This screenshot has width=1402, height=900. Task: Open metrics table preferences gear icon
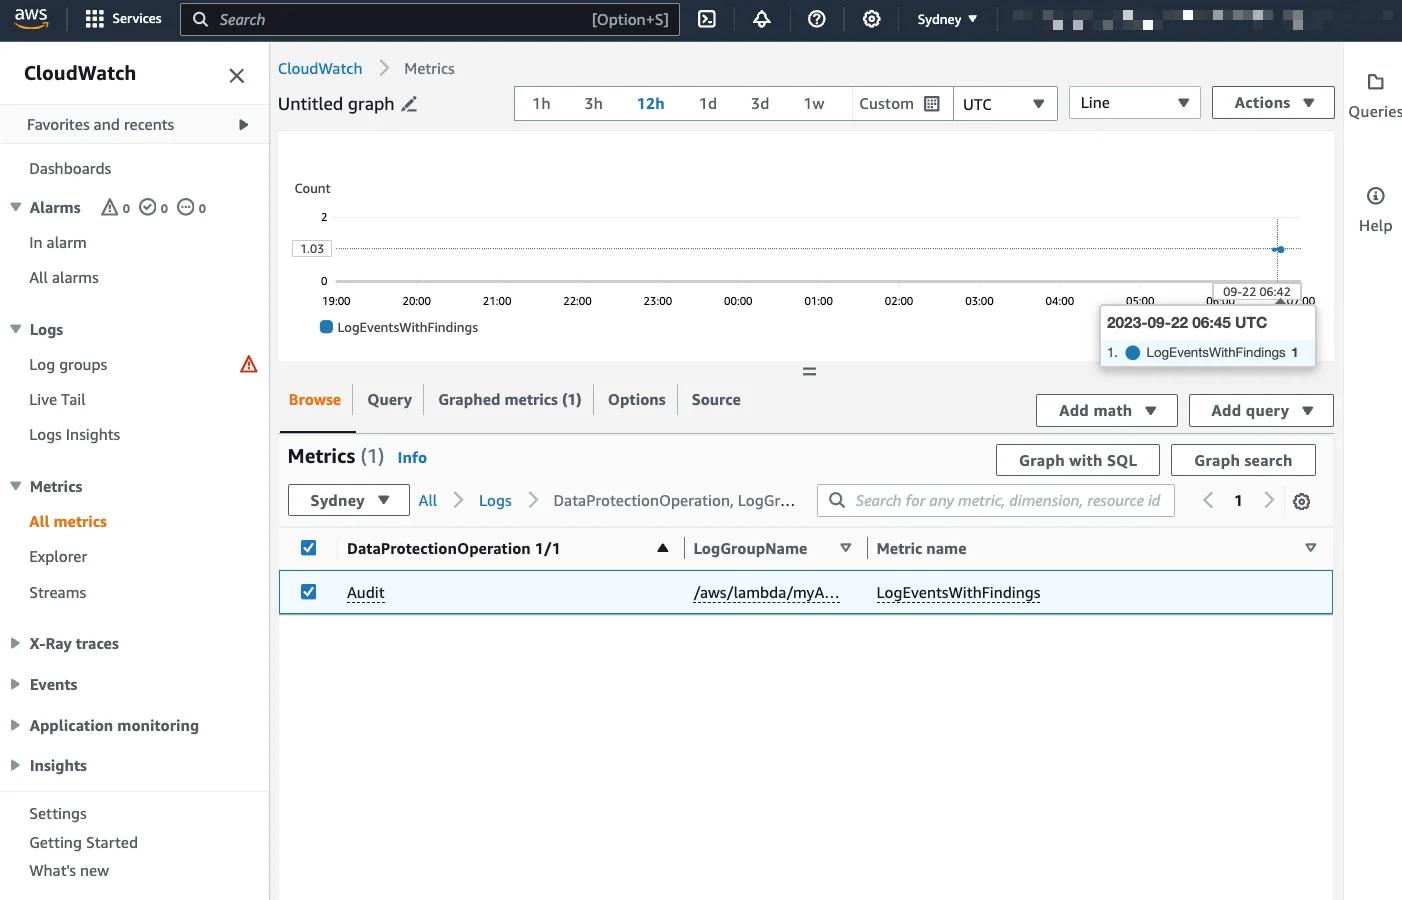[1301, 502]
